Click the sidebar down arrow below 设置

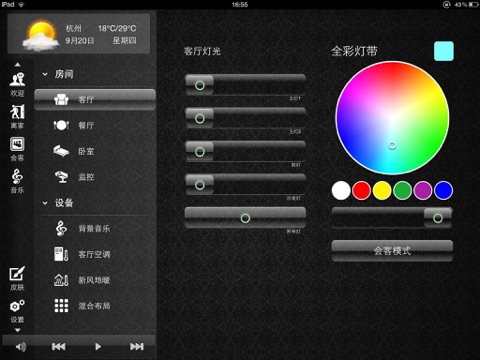point(18,330)
